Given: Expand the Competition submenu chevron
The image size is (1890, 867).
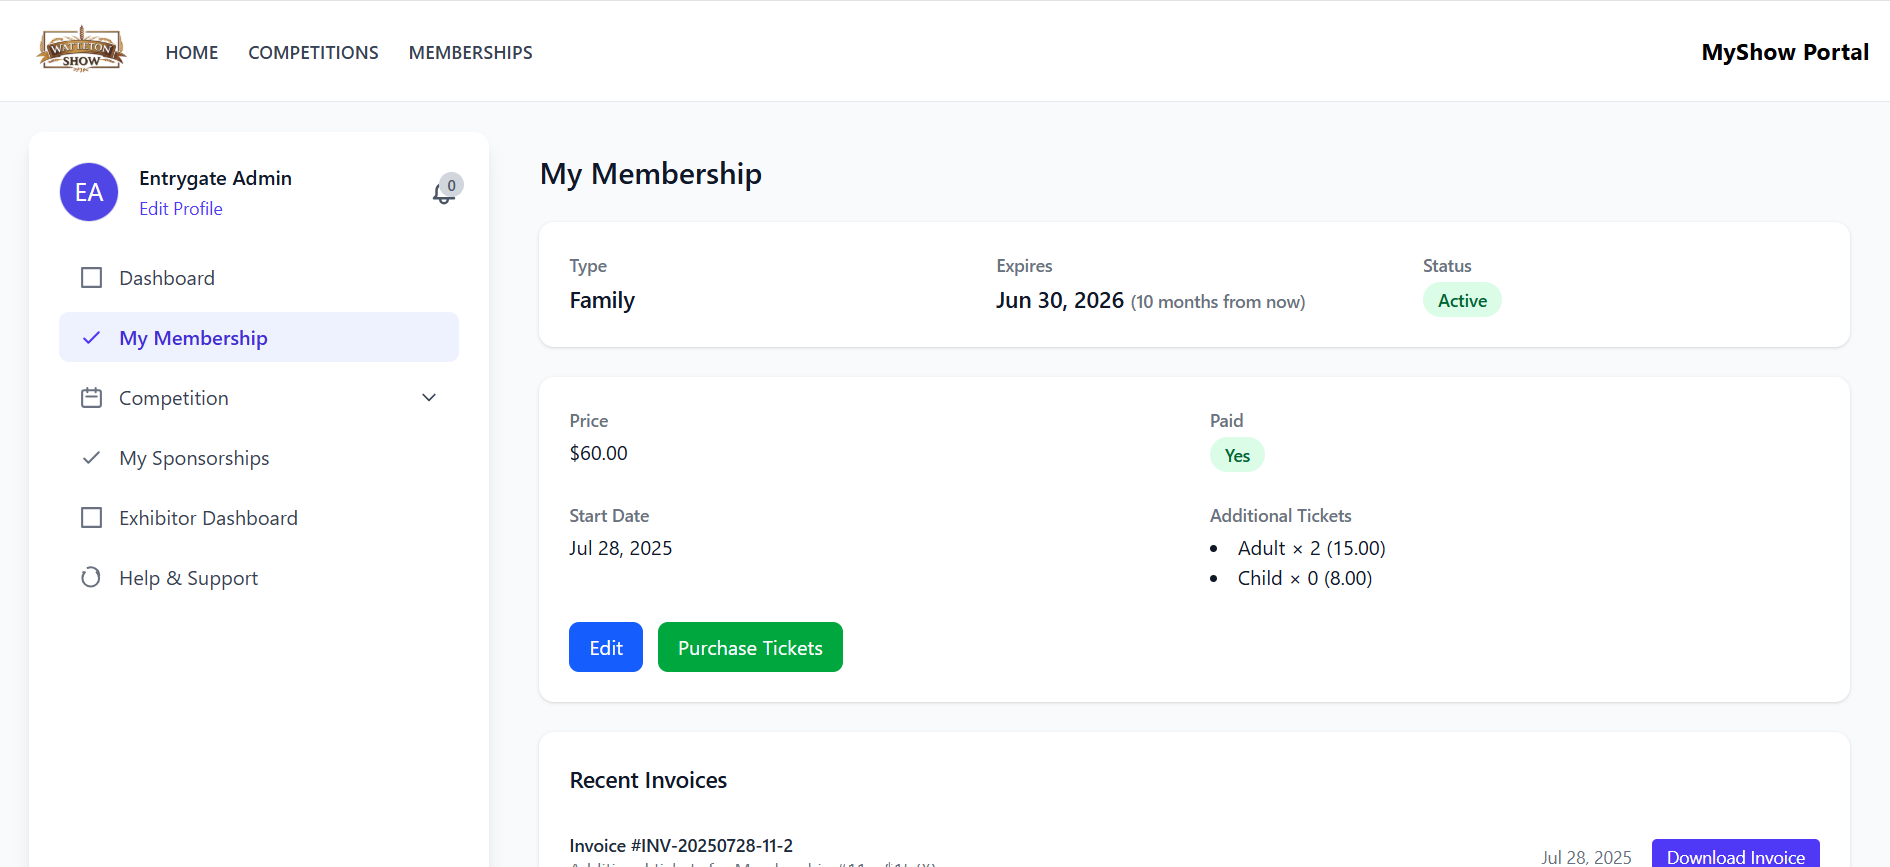Looking at the screenshot, I should pyautogui.click(x=429, y=398).
